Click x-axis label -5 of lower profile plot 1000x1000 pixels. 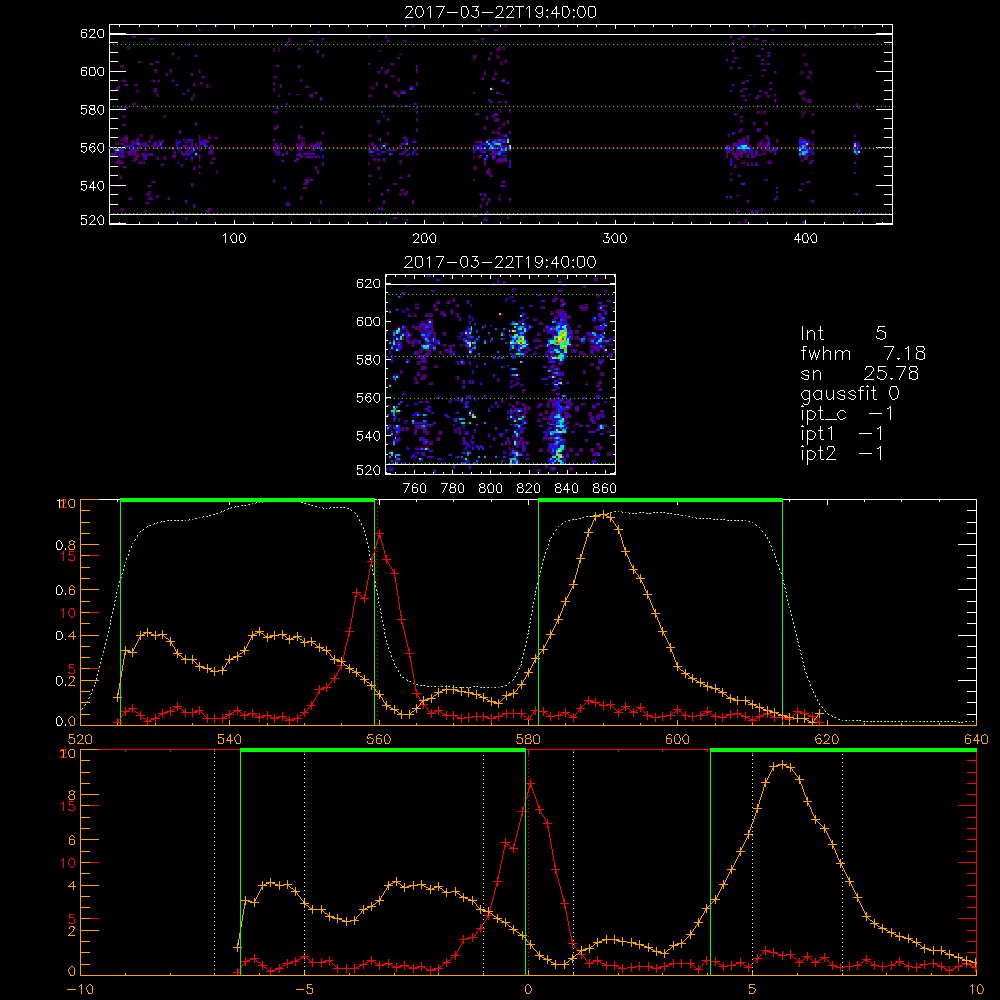[x=304, y=989]
